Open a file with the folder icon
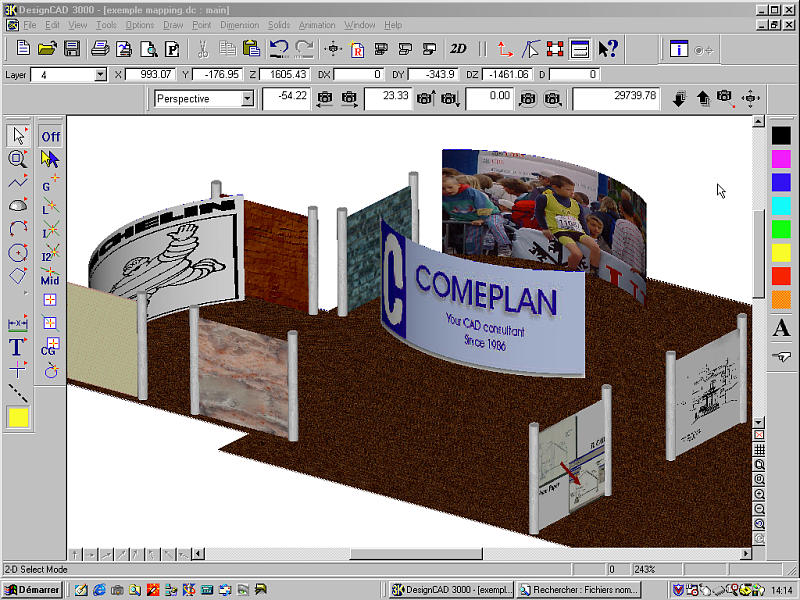Viewport: 800px width, 600px height. coord(47,48)
